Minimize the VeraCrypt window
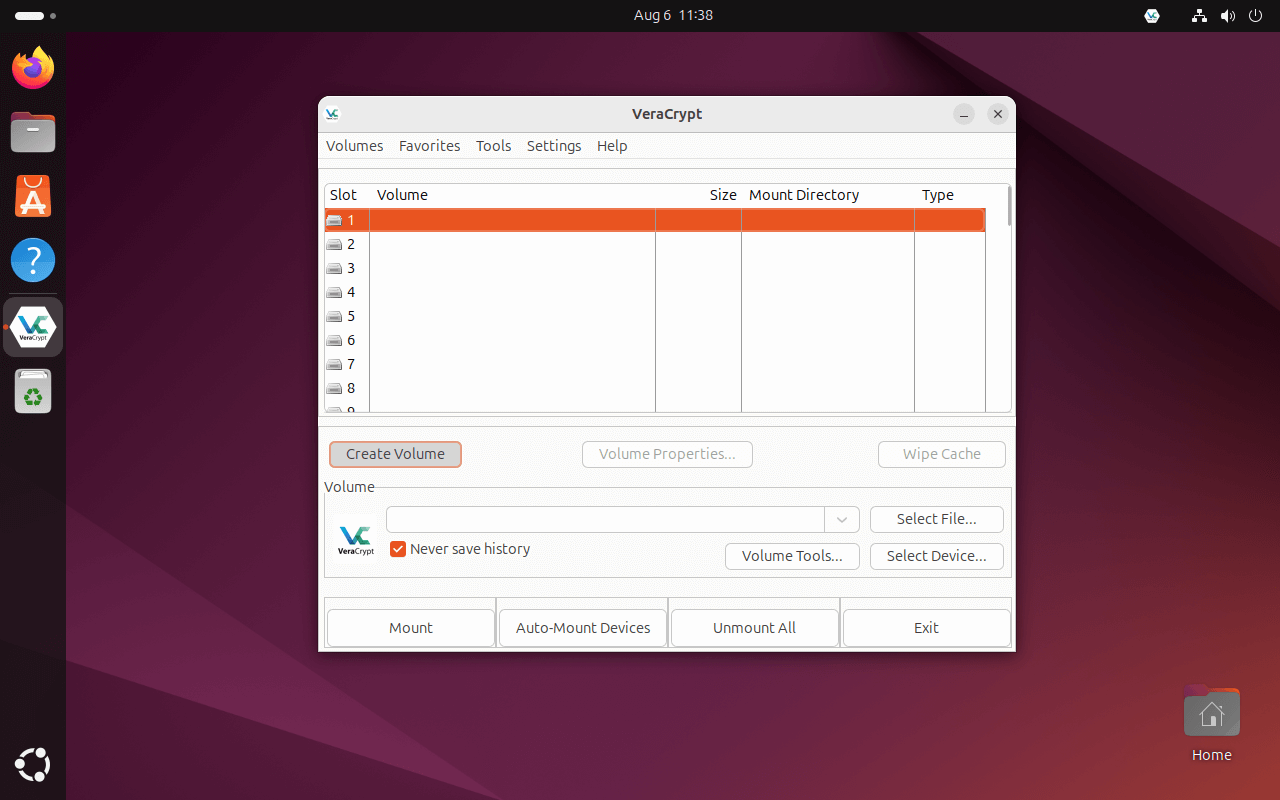Image resolution: width=1280 pixels, height=800 pixels. [x=963, y=114]
